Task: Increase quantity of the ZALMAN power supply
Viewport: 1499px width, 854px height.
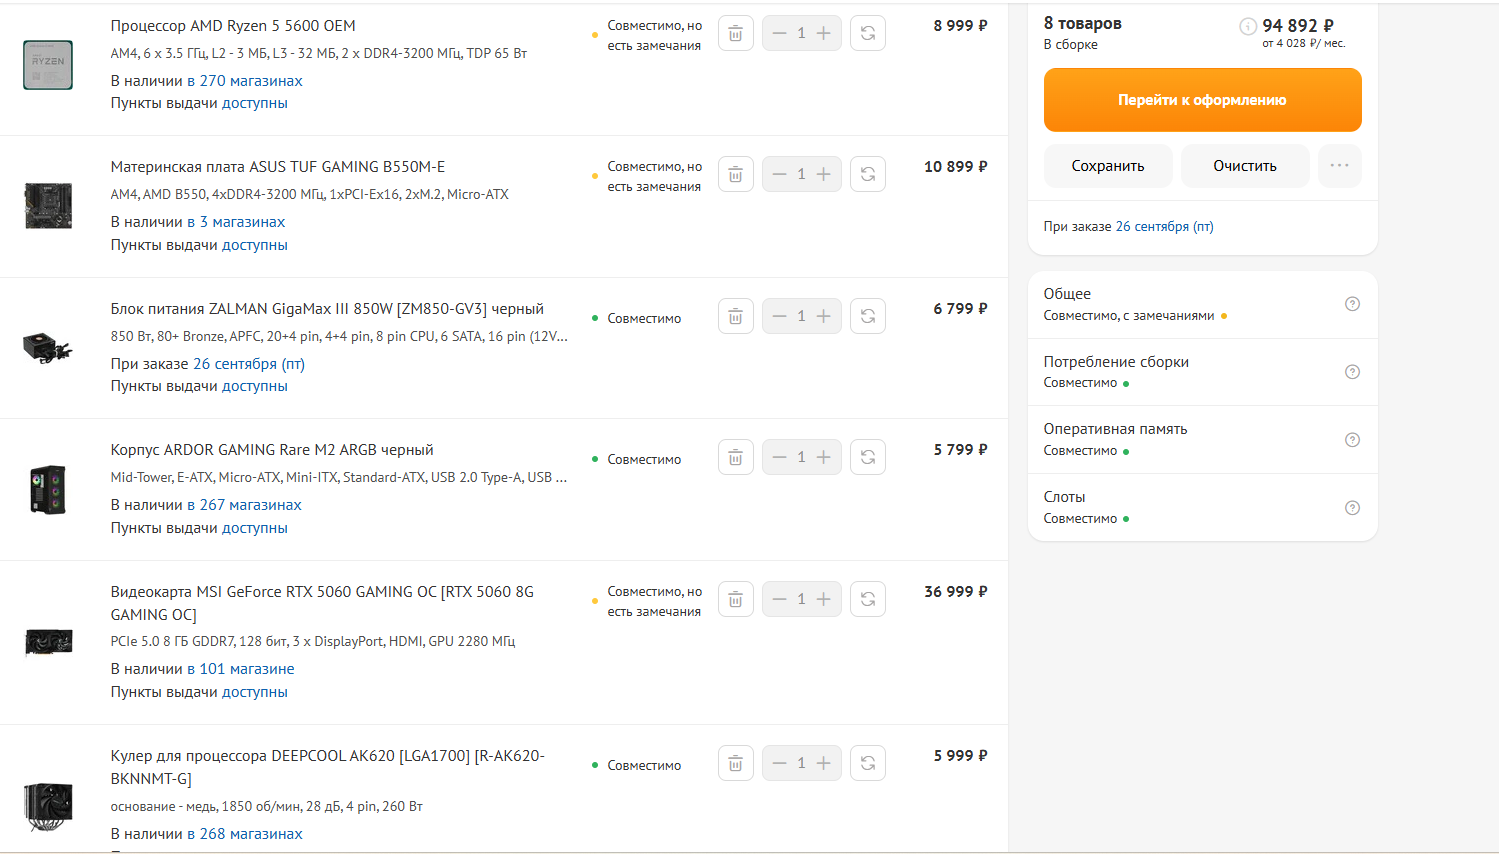Action: click(824, 316)
